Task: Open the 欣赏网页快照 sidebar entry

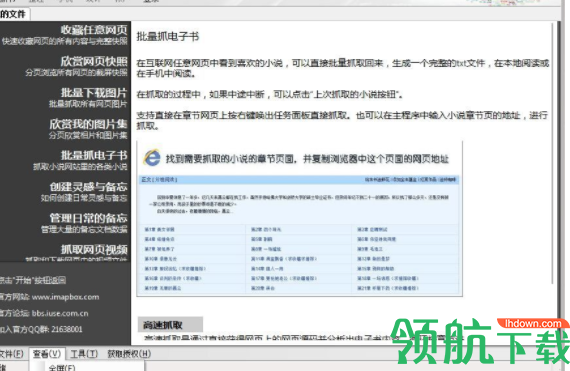Action: tap(94, 61)
